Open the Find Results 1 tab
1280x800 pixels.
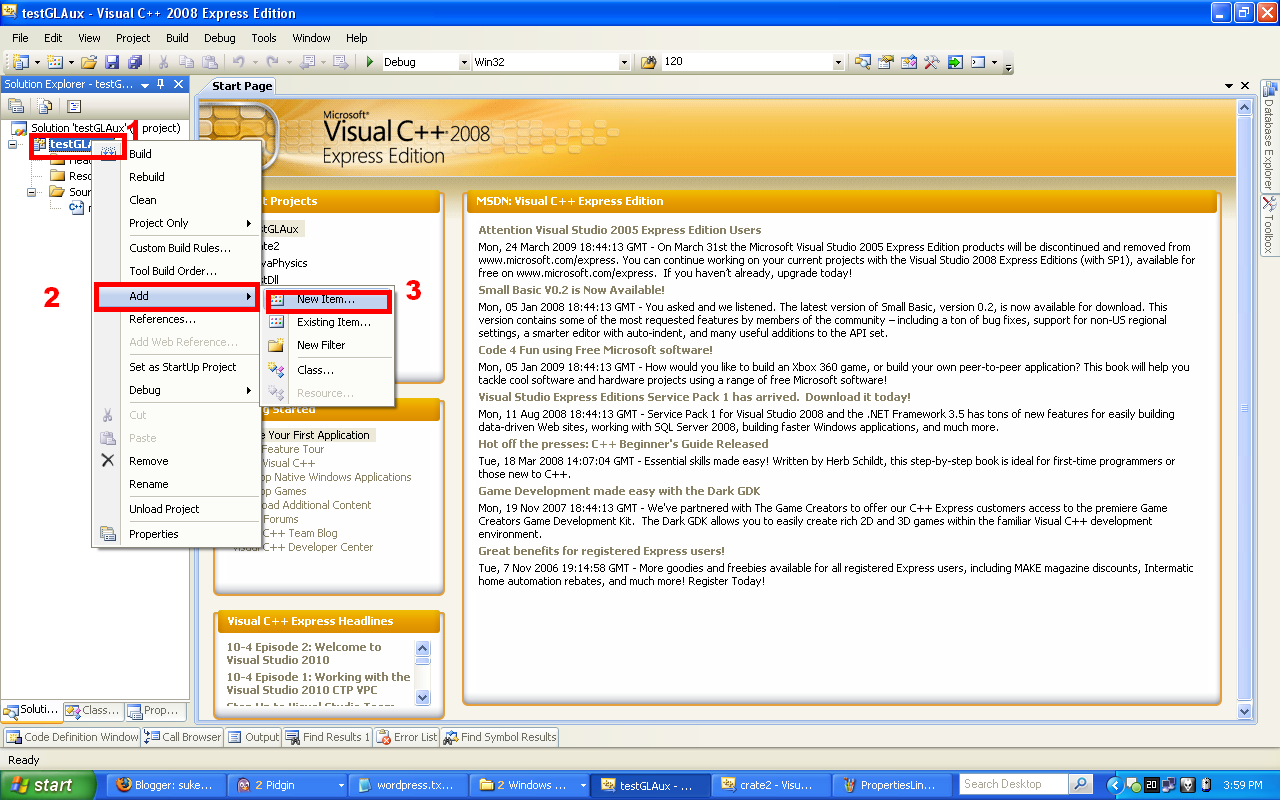pyautogui.click(x=328, y=737)
